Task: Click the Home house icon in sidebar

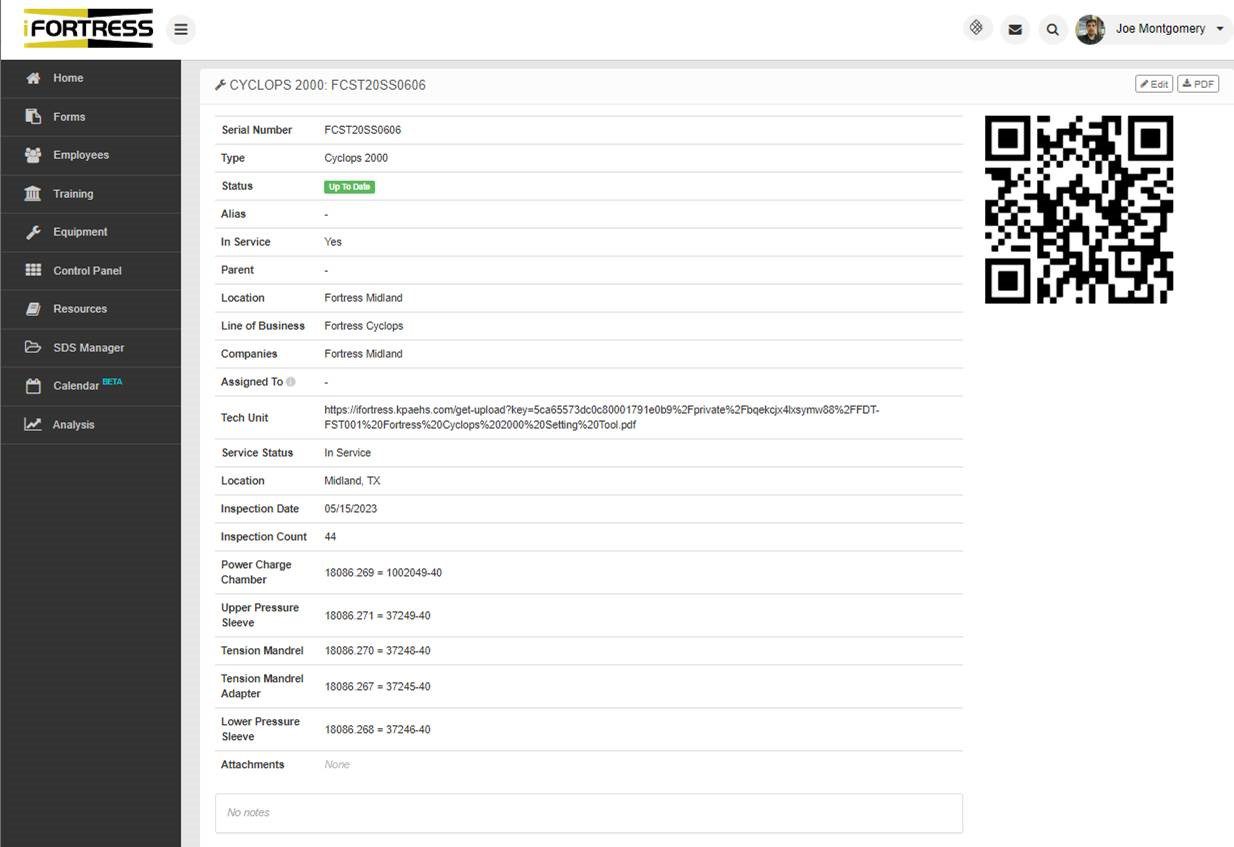Action: 33,78
